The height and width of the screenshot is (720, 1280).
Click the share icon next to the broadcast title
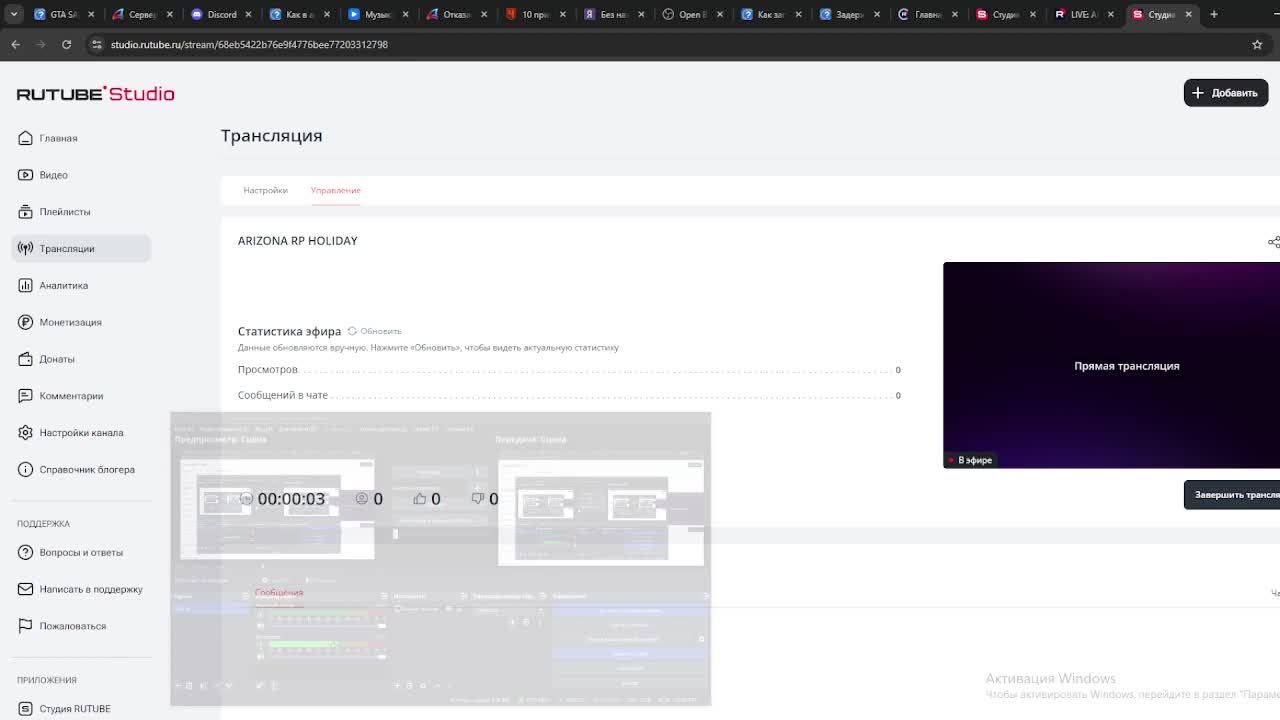pyautogui.click(x=1273, y=242)
